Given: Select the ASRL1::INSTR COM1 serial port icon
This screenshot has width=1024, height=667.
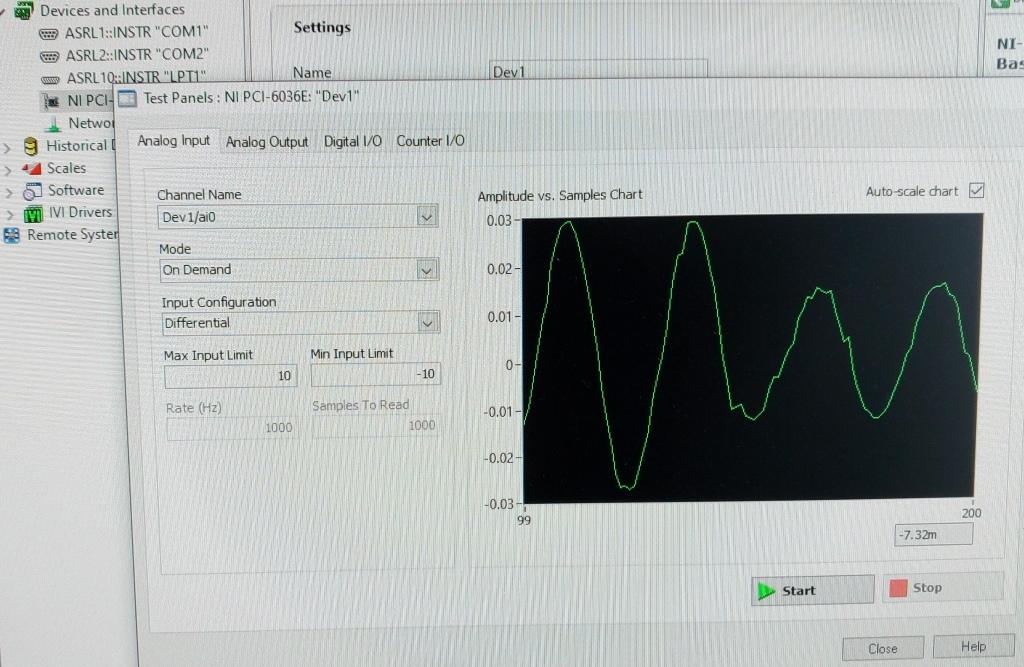Looking at the screenshot, I should [48, 33].
